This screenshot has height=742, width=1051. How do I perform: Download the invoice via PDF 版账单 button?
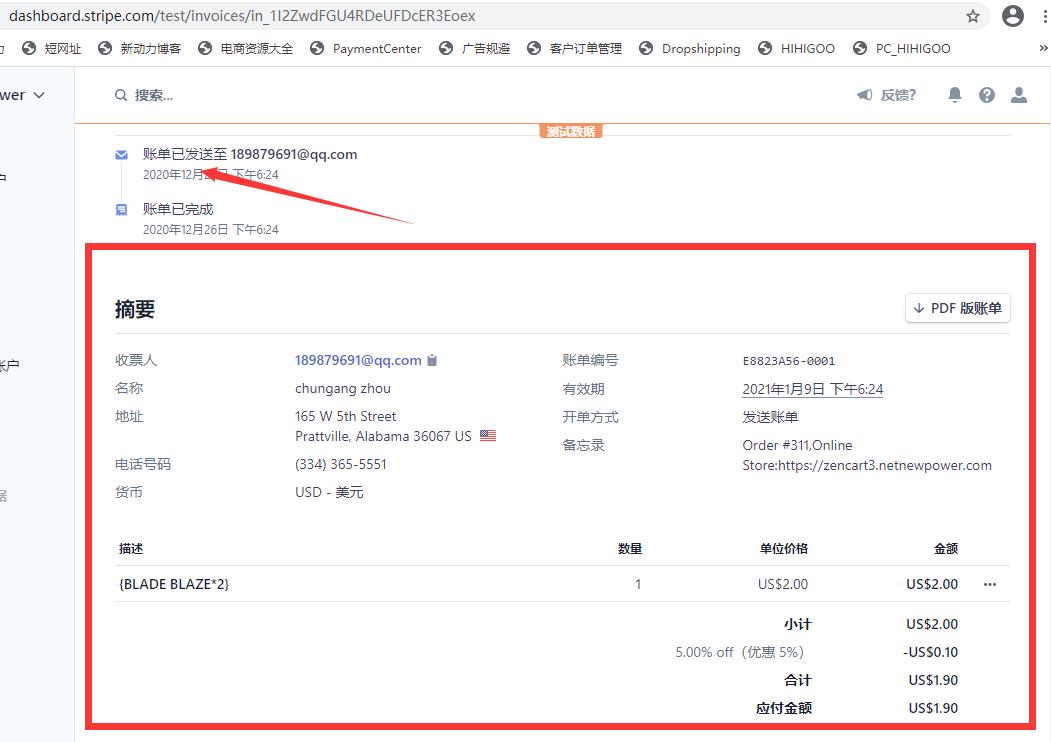pos(958,308)
